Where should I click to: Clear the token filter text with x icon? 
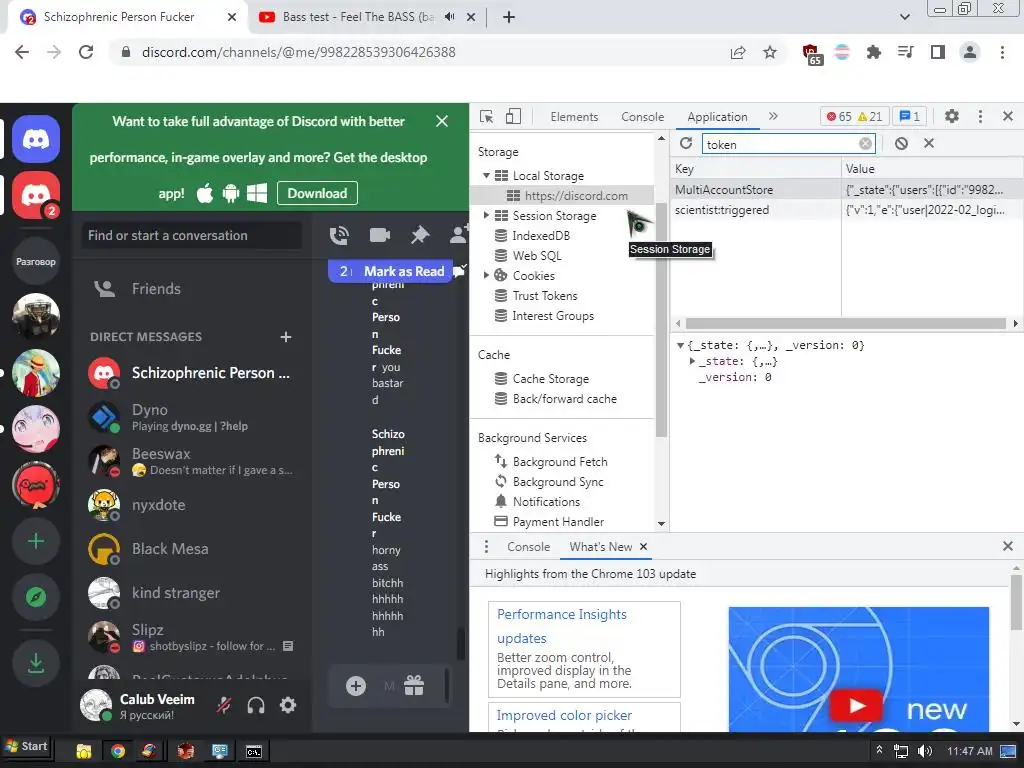(x=865, y=144)
